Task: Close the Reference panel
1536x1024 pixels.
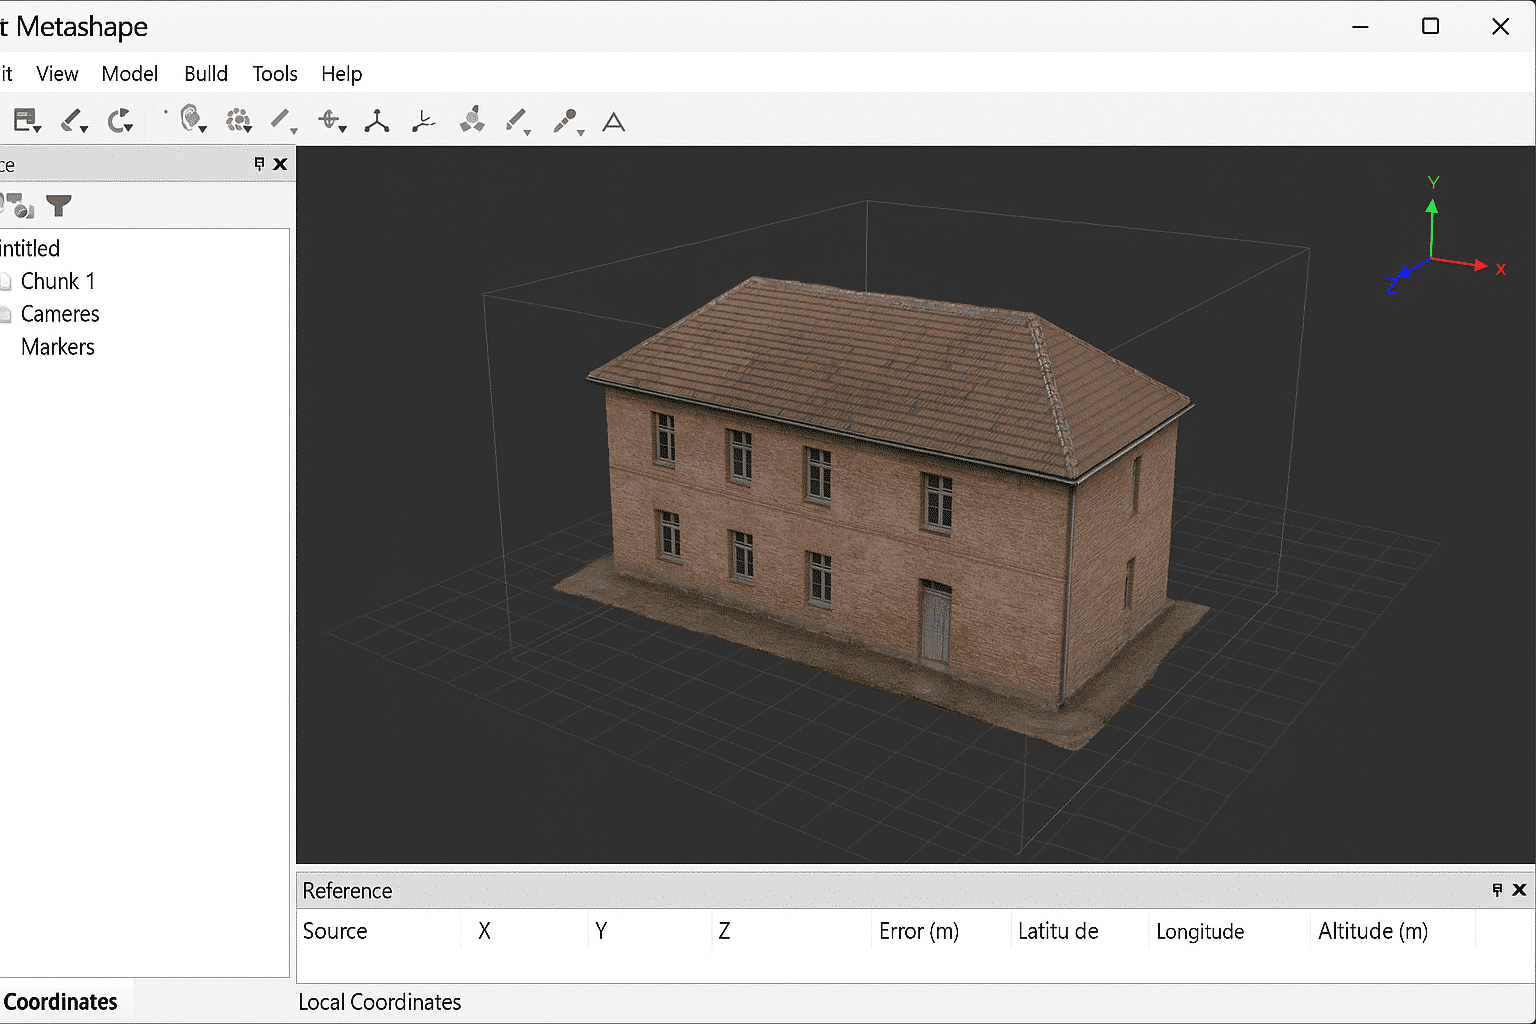Action: (x=1519, y=890)
